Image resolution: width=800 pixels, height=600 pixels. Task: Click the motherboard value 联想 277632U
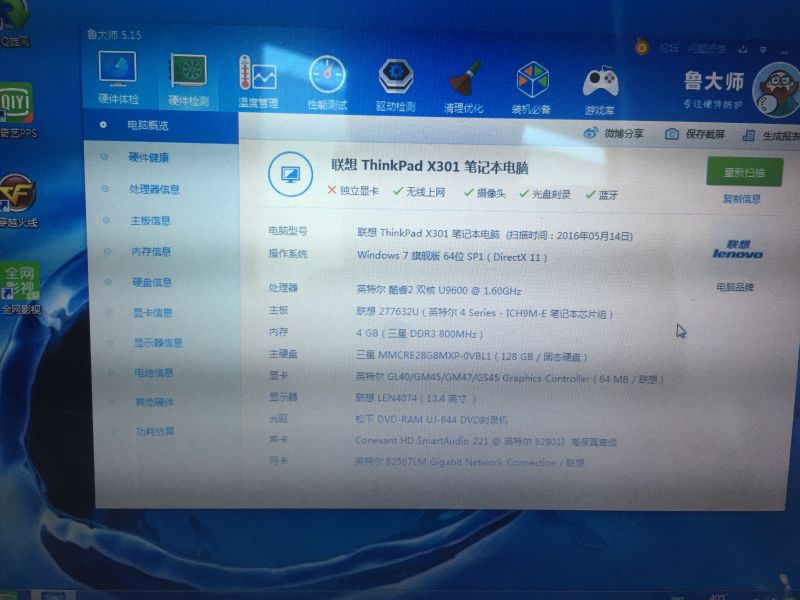[484, 312]
